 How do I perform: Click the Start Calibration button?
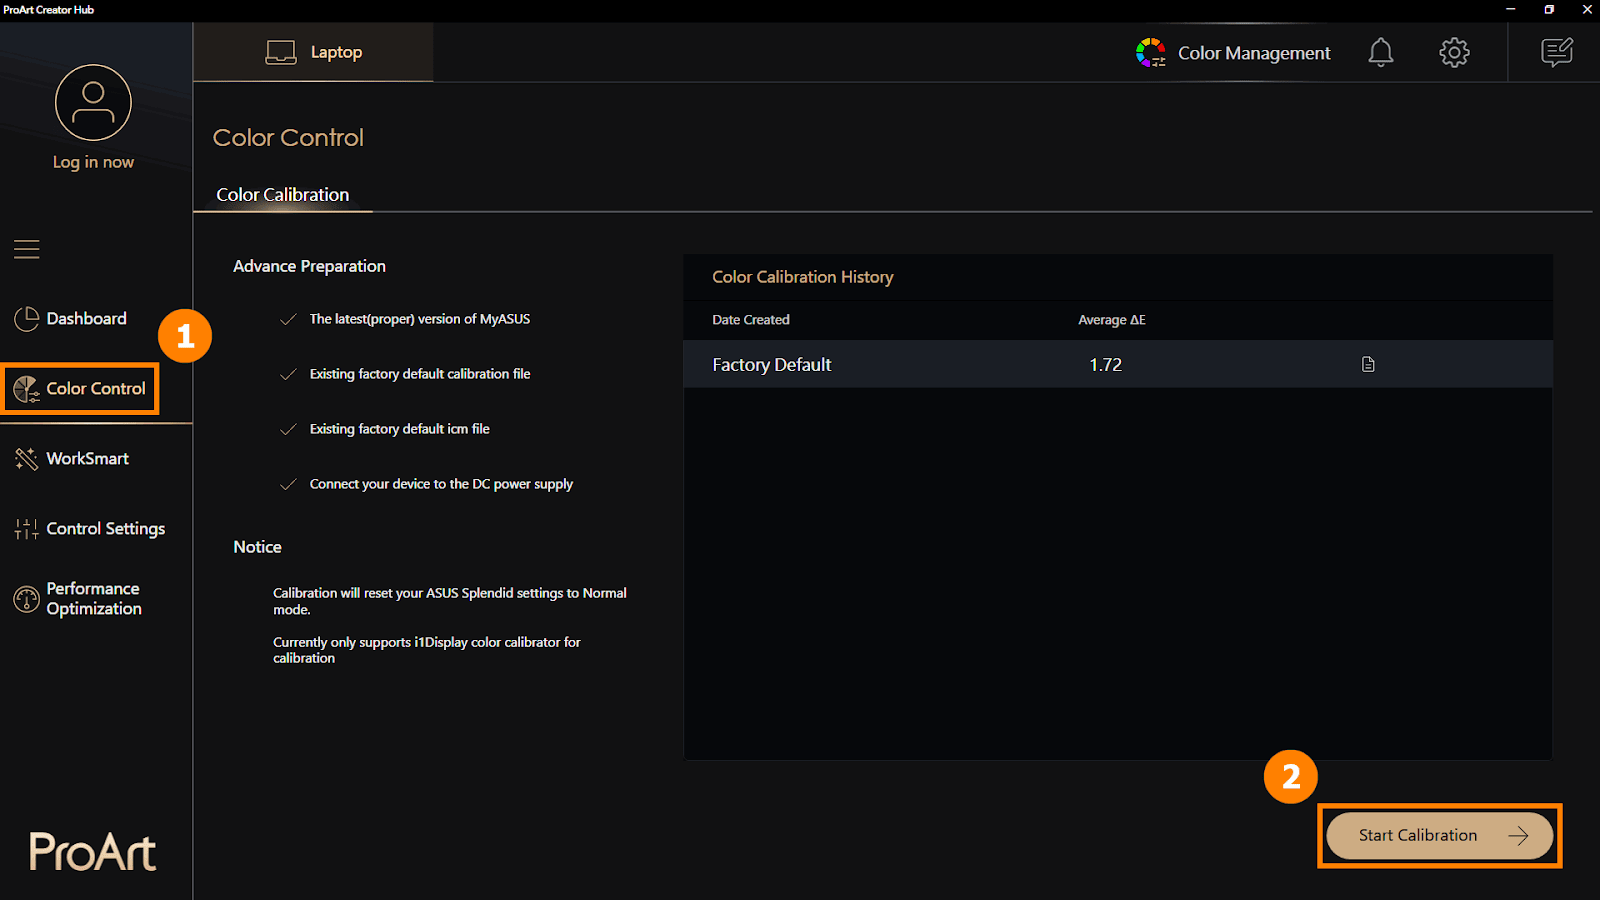1439,835
